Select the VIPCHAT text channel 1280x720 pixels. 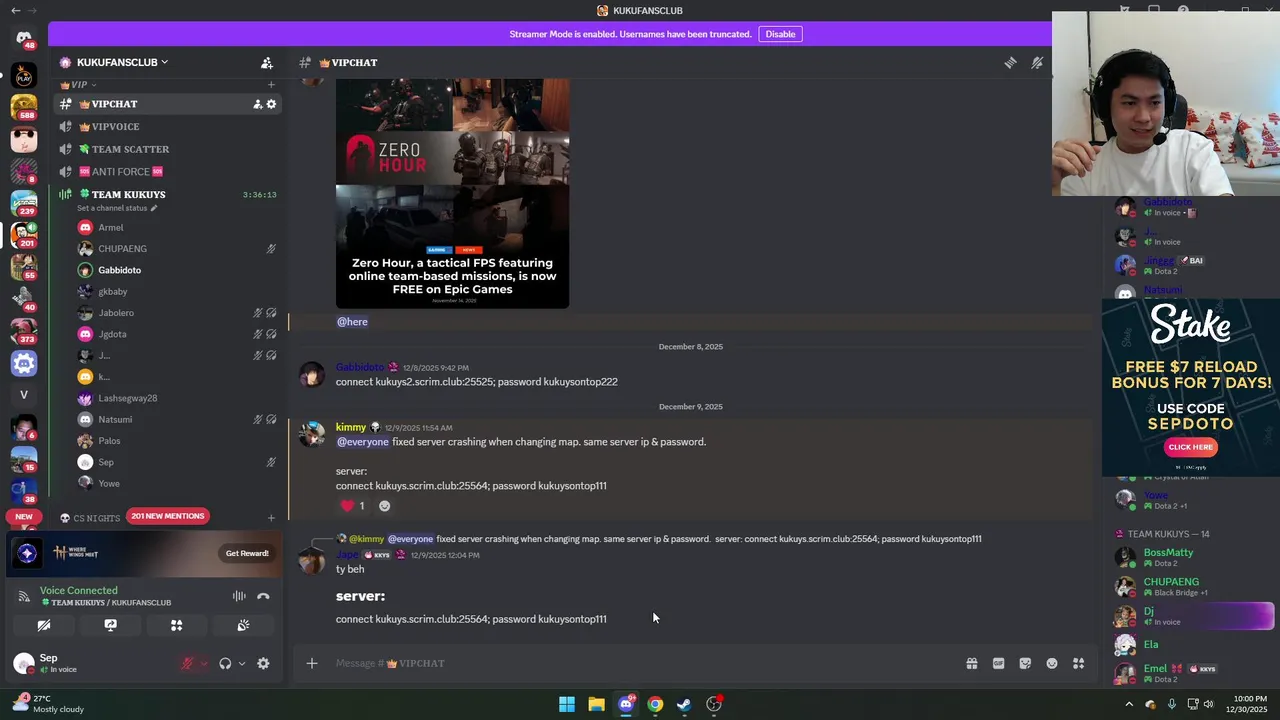tap(168, 104)
